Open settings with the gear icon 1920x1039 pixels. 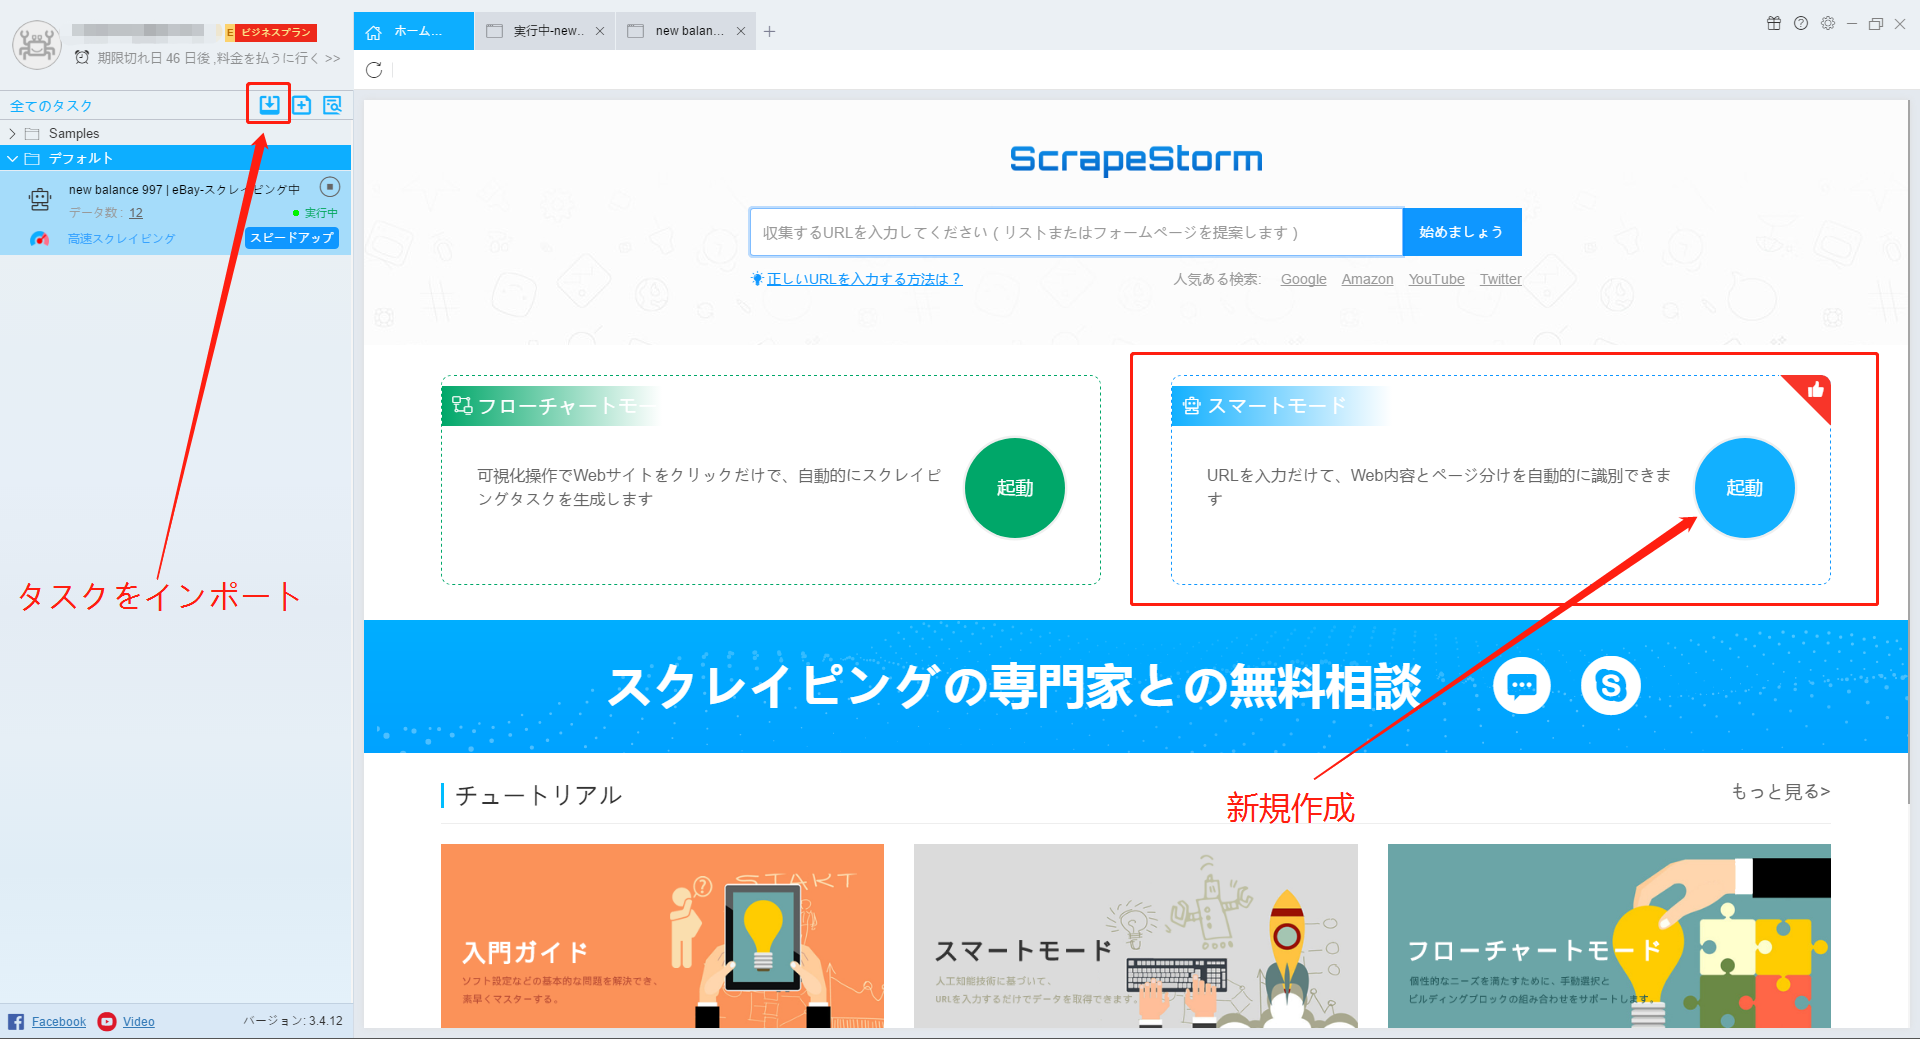point(1828,24)
